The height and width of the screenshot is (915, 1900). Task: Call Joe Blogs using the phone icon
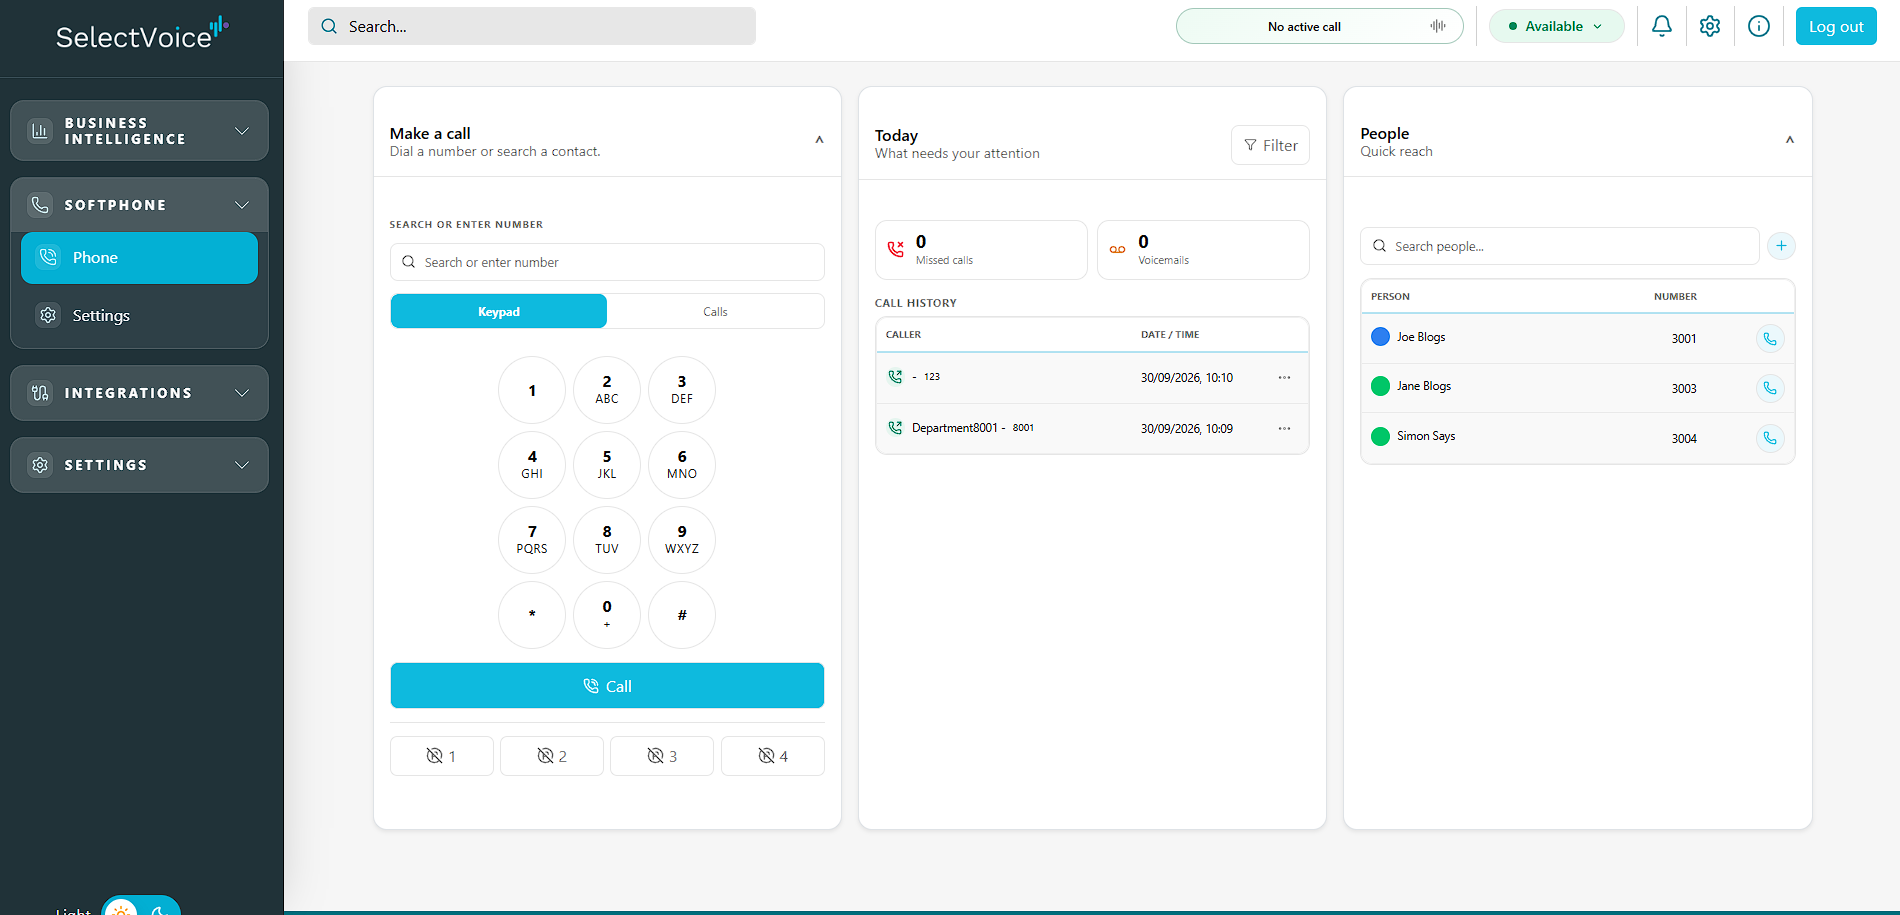pos(1770,339)
